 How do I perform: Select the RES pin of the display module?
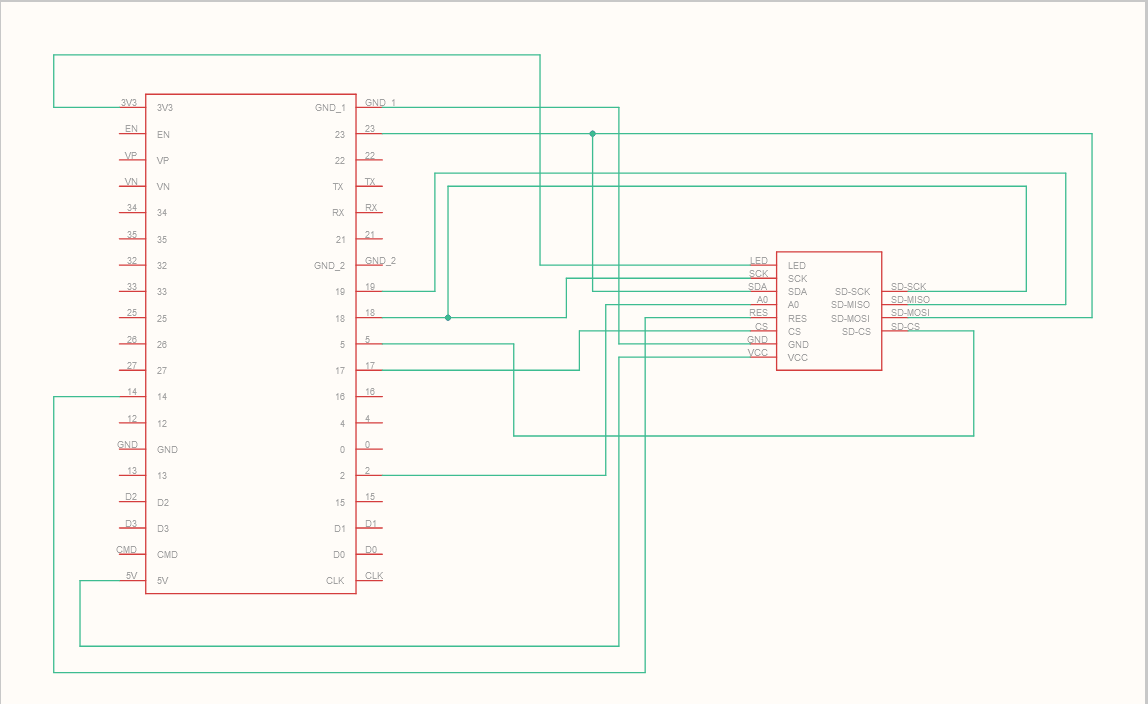coord(762,318)
